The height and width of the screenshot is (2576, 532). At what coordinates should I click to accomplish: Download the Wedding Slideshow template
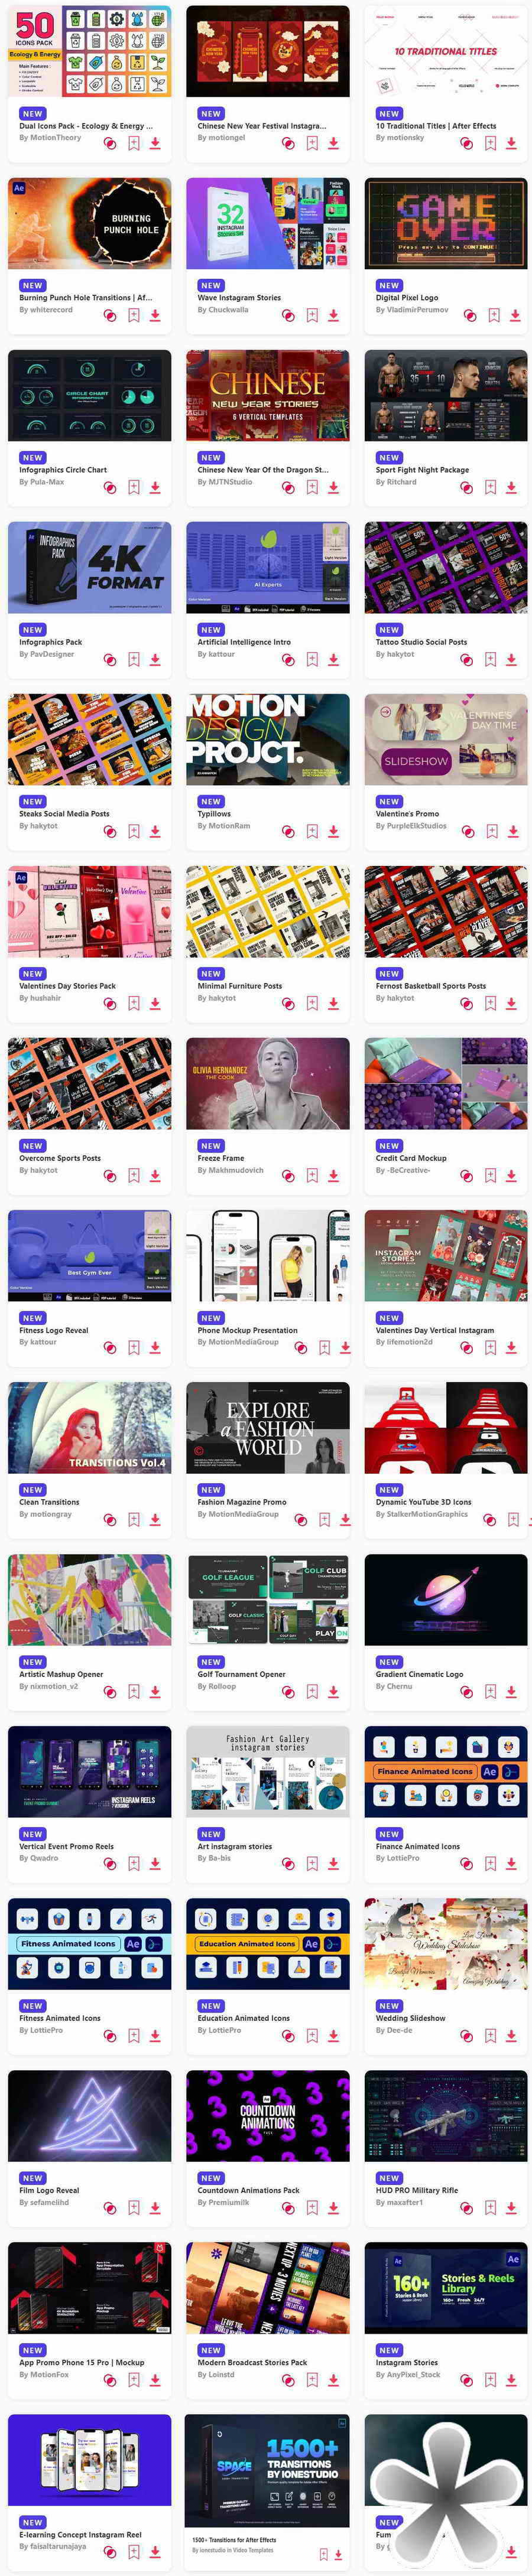[x=511, y=2036]
